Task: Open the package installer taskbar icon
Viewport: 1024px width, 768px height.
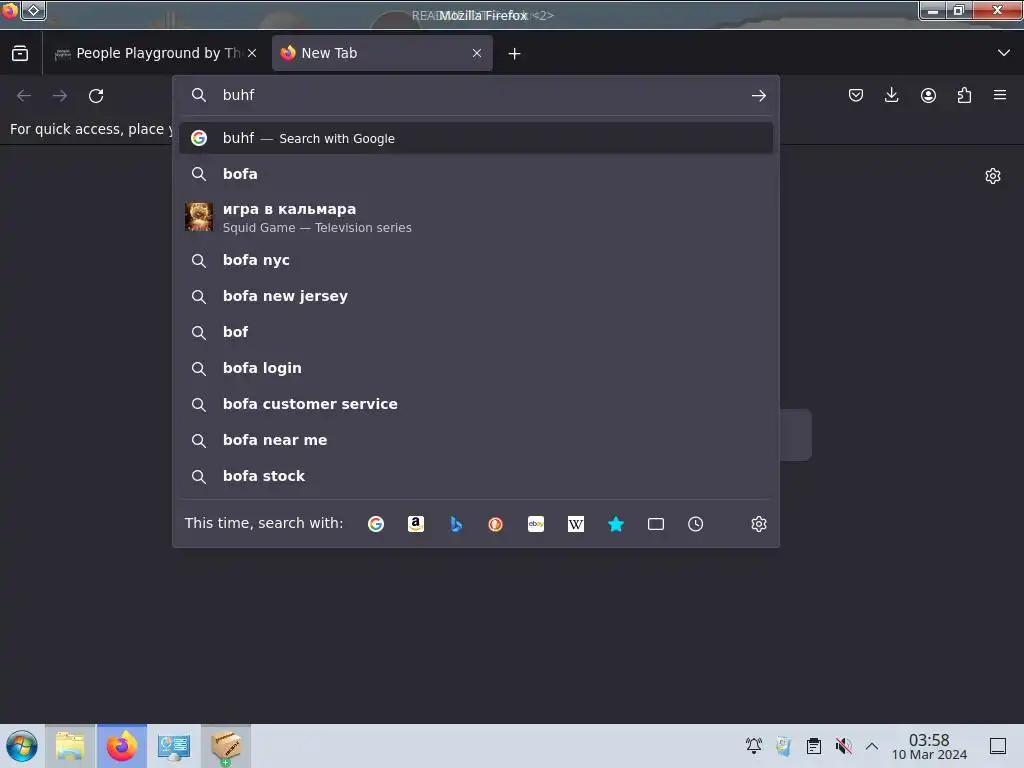Action: click(x=226, y=746)
